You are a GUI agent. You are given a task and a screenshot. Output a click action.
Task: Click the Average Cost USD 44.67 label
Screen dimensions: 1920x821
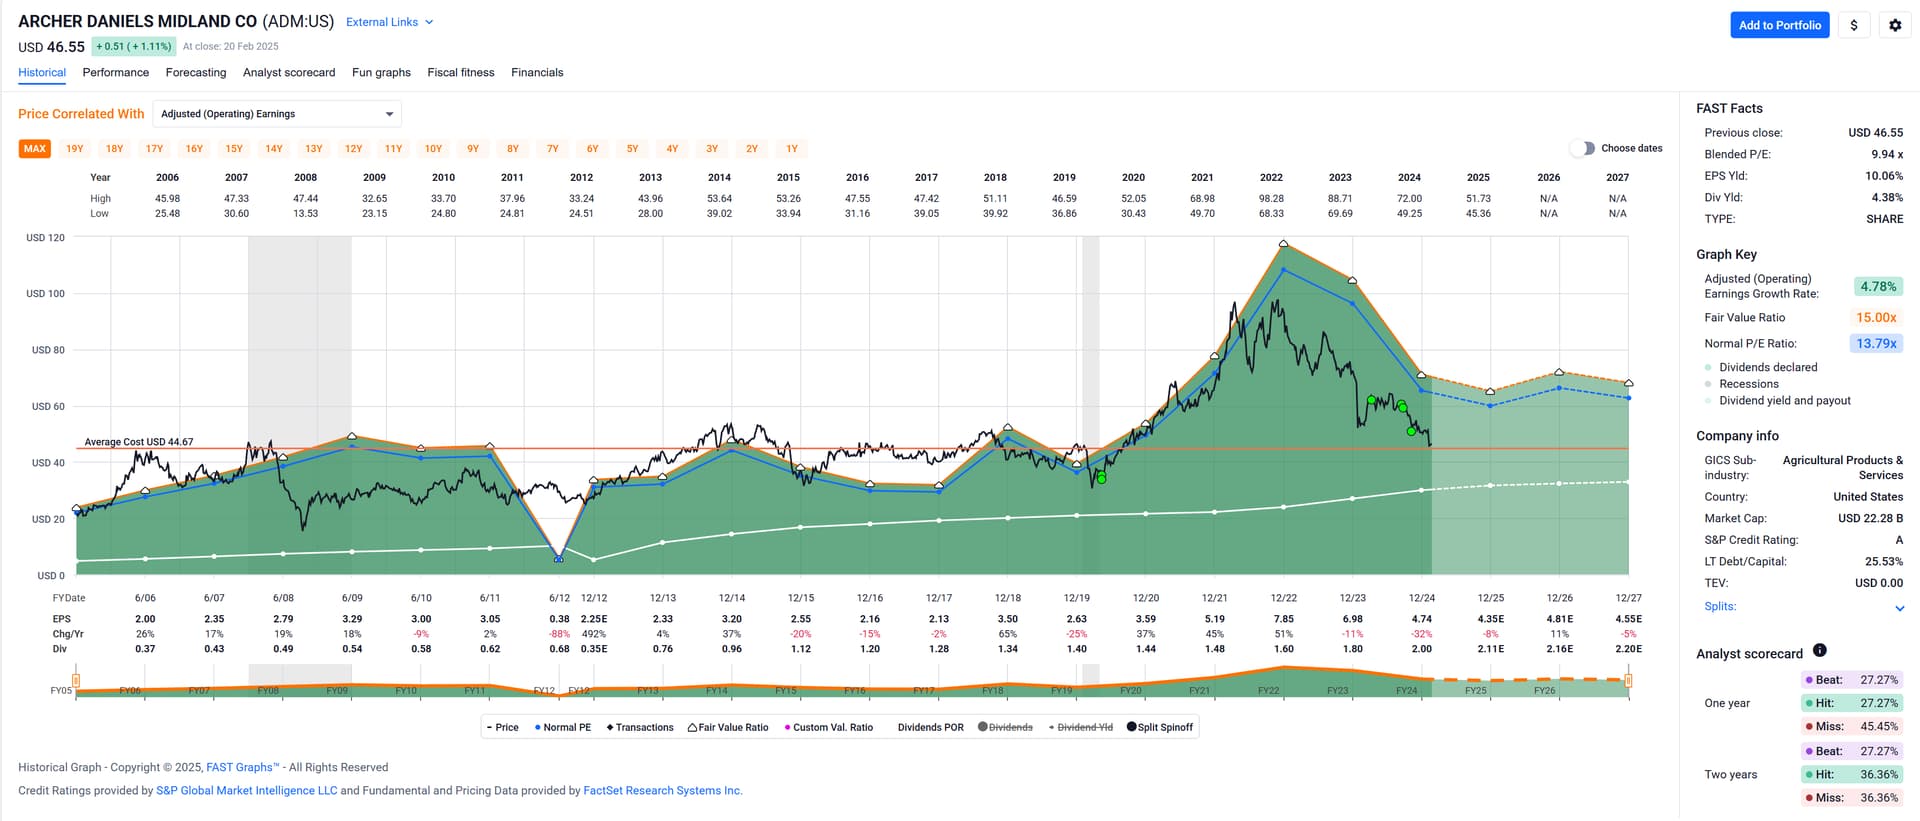139,441
